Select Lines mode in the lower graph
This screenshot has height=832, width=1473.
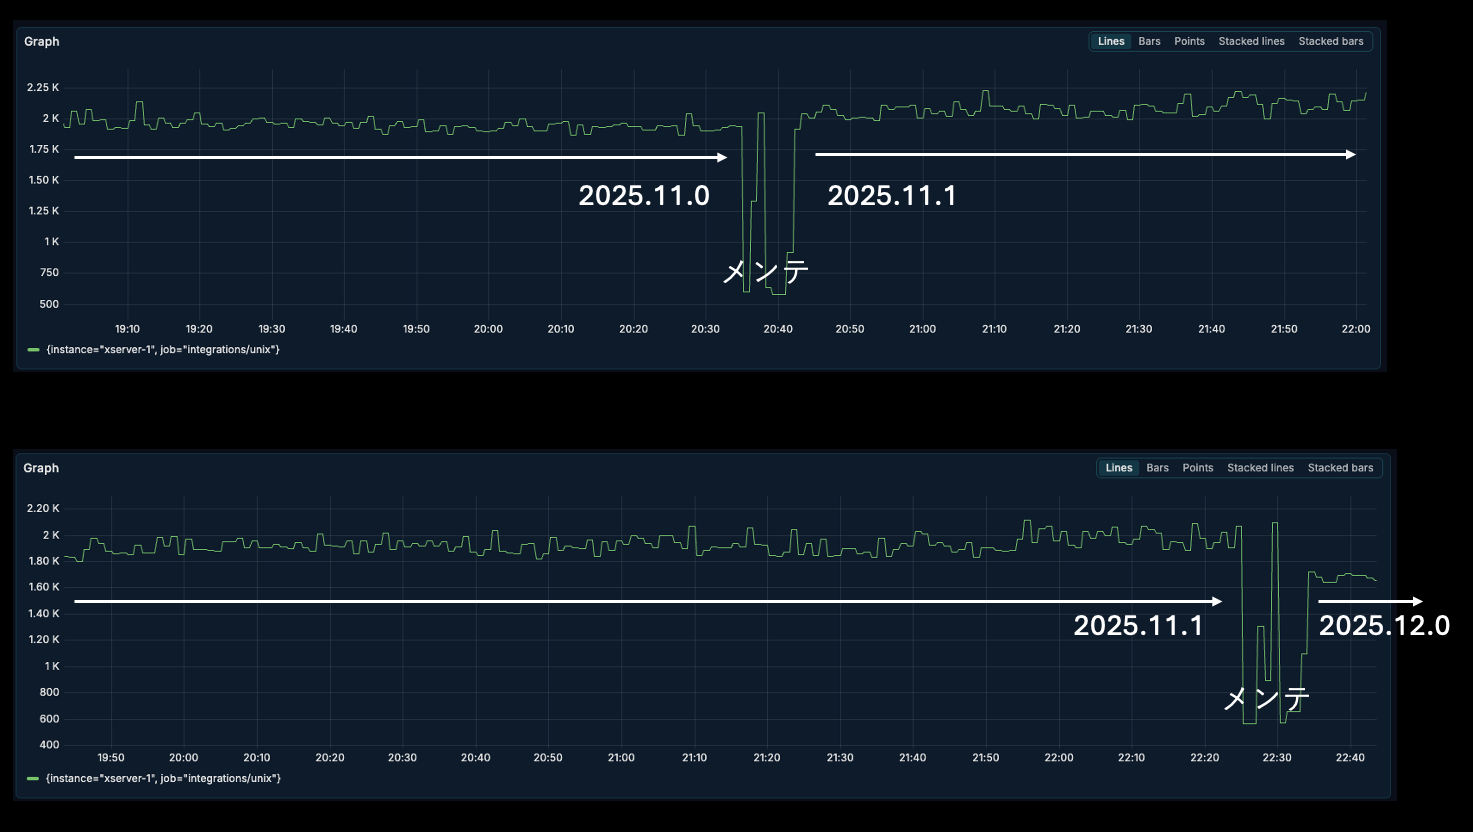tap(1119, 468)
